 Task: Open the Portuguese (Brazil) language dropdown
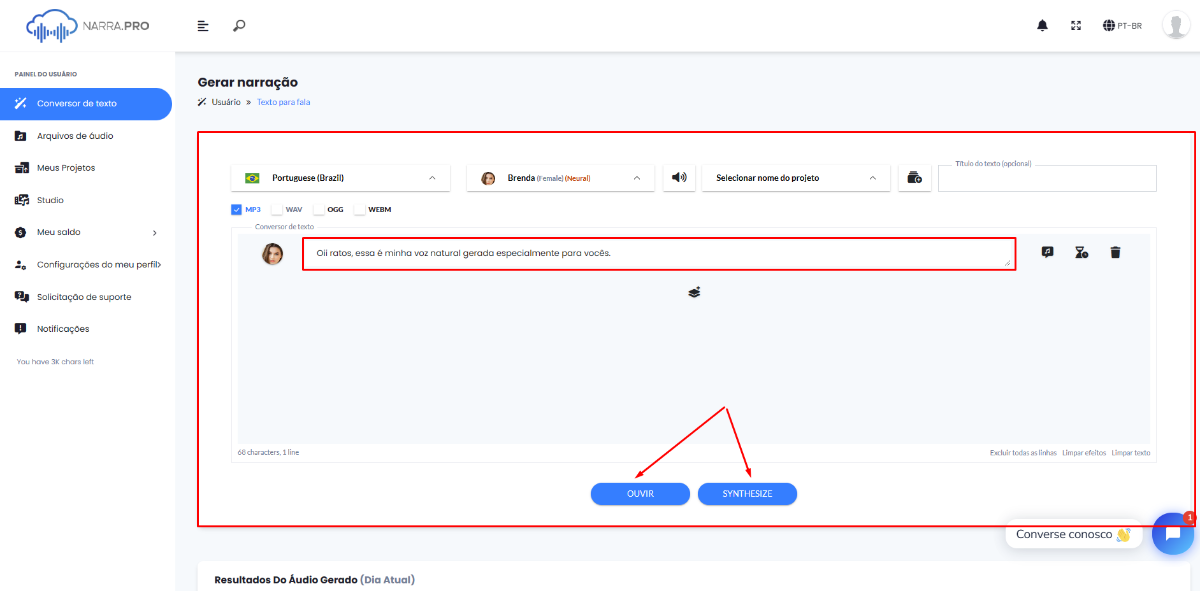click(340, 178)
